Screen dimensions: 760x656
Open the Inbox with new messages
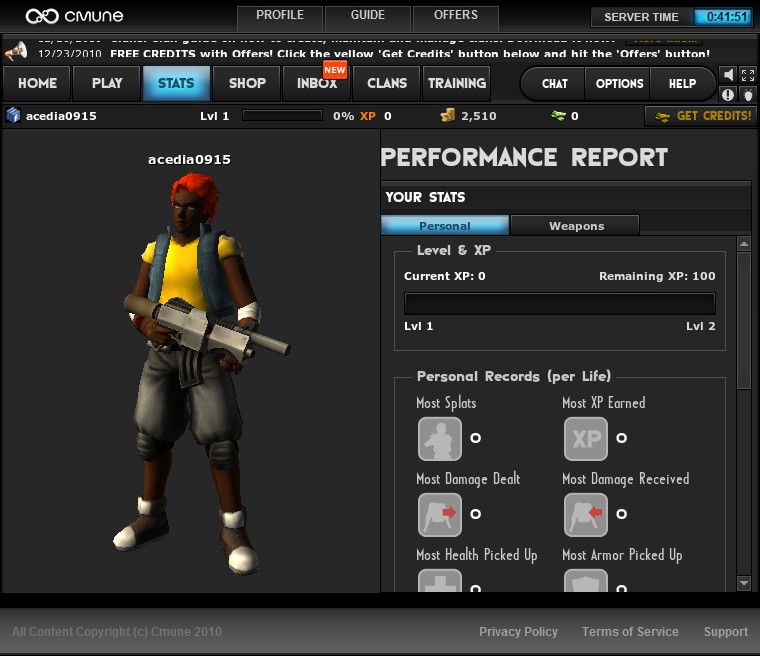coord(316,83)
